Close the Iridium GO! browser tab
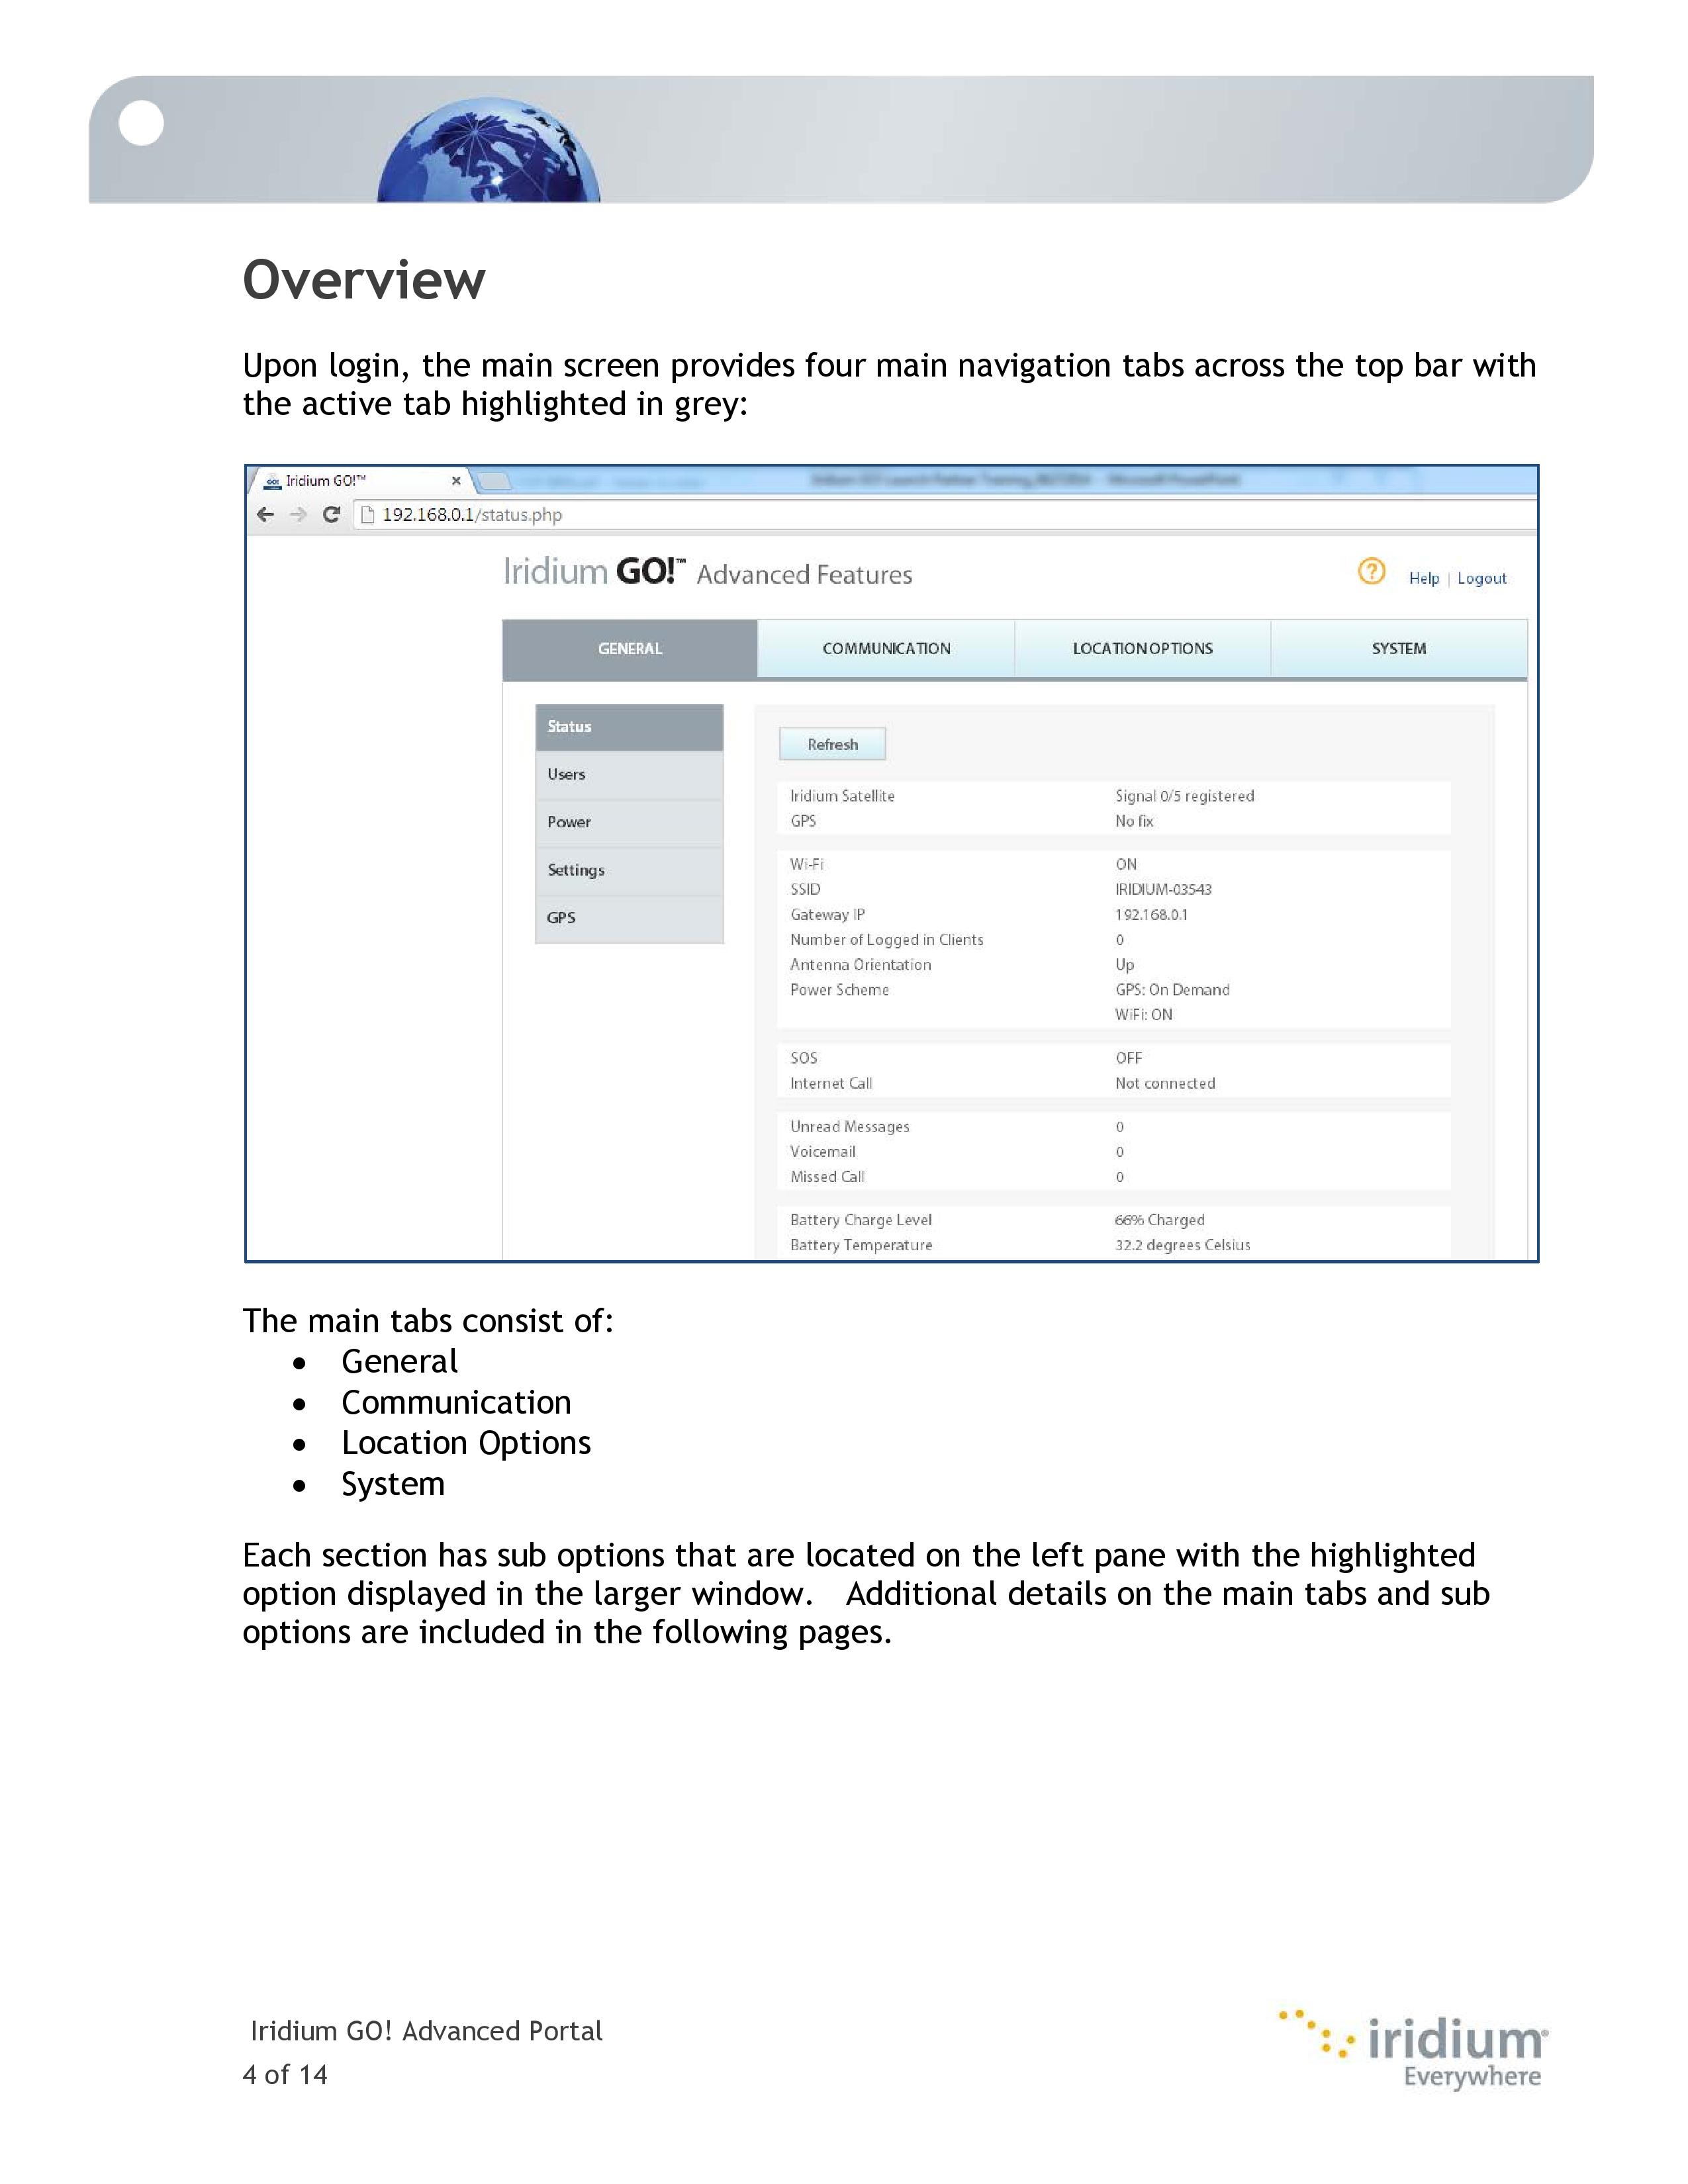Screen dimensions: 1688x2184 456,481
